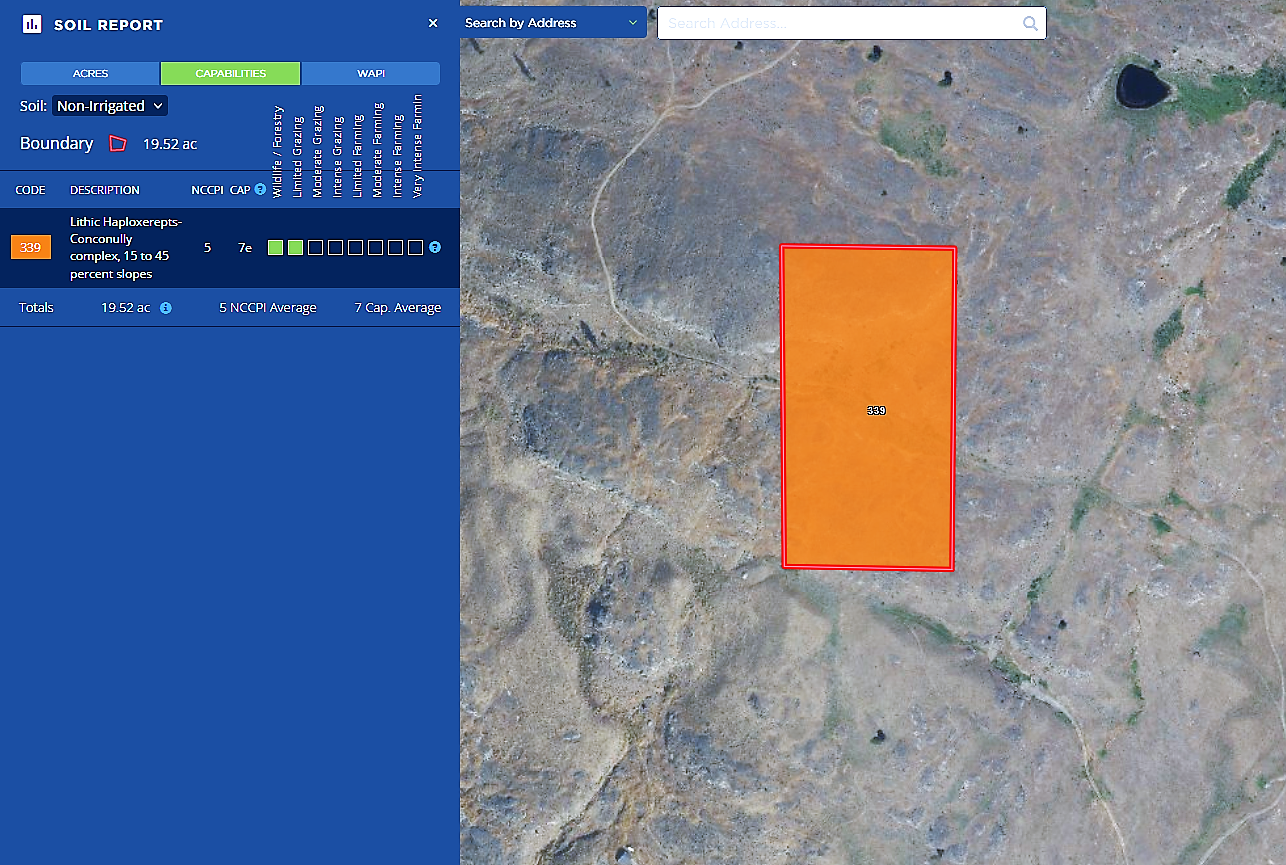This screenshot has height=865, width=1286.
Task: Click the help icon in soil row 339
Action: click(x=435, y=247)
